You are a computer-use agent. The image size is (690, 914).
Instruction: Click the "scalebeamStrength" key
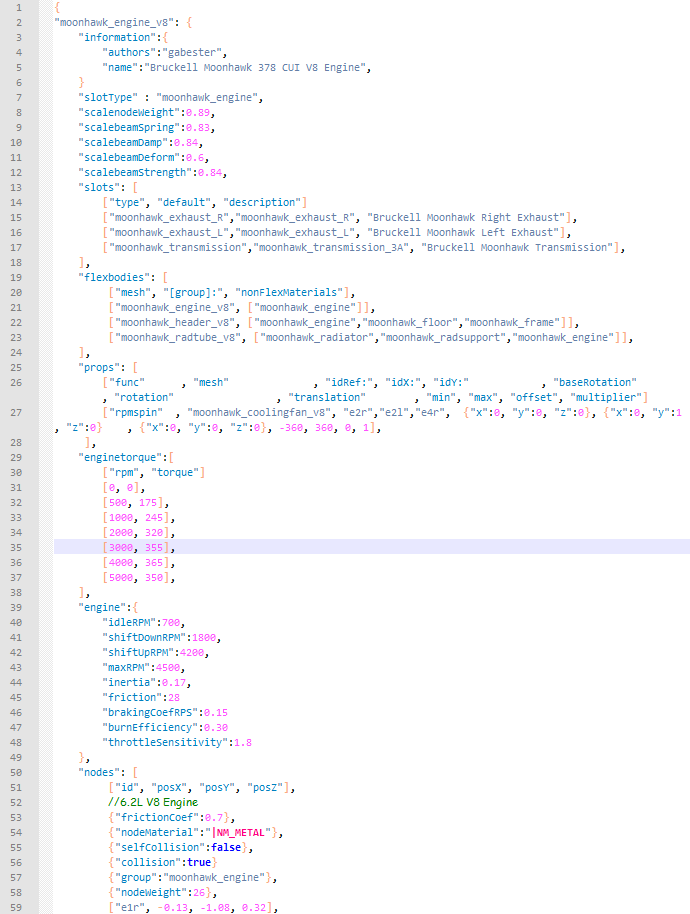click(135, 173)
